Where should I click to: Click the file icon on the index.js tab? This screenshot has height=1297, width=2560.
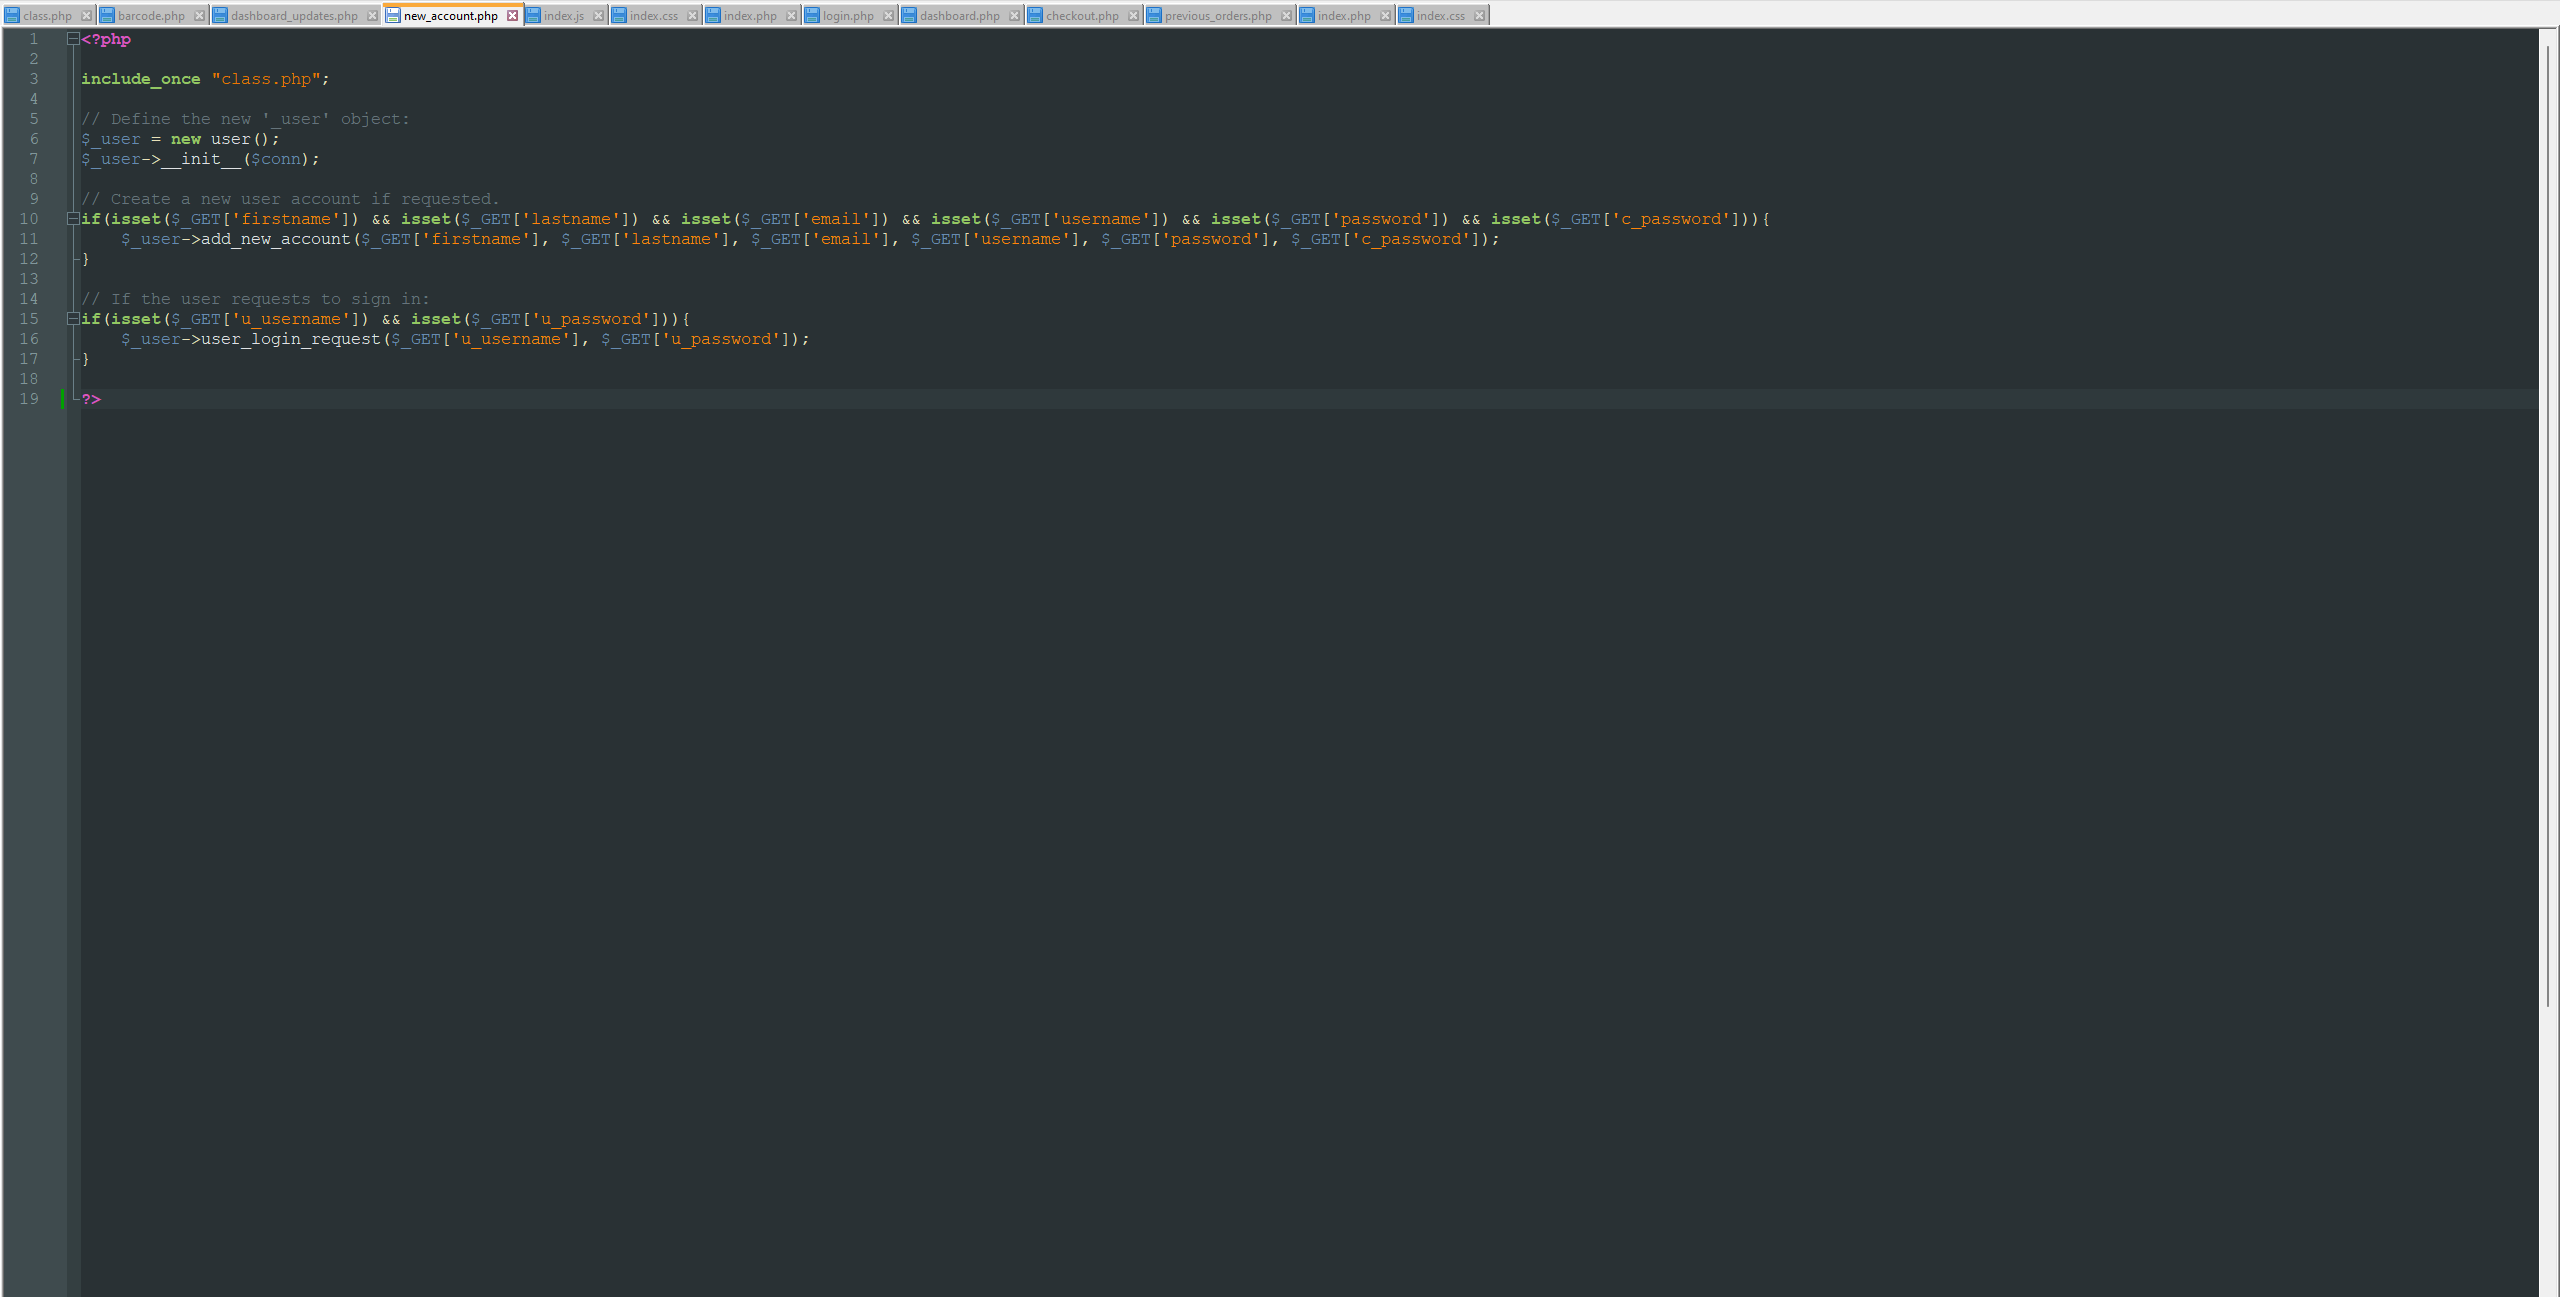[x=532, y=15]
